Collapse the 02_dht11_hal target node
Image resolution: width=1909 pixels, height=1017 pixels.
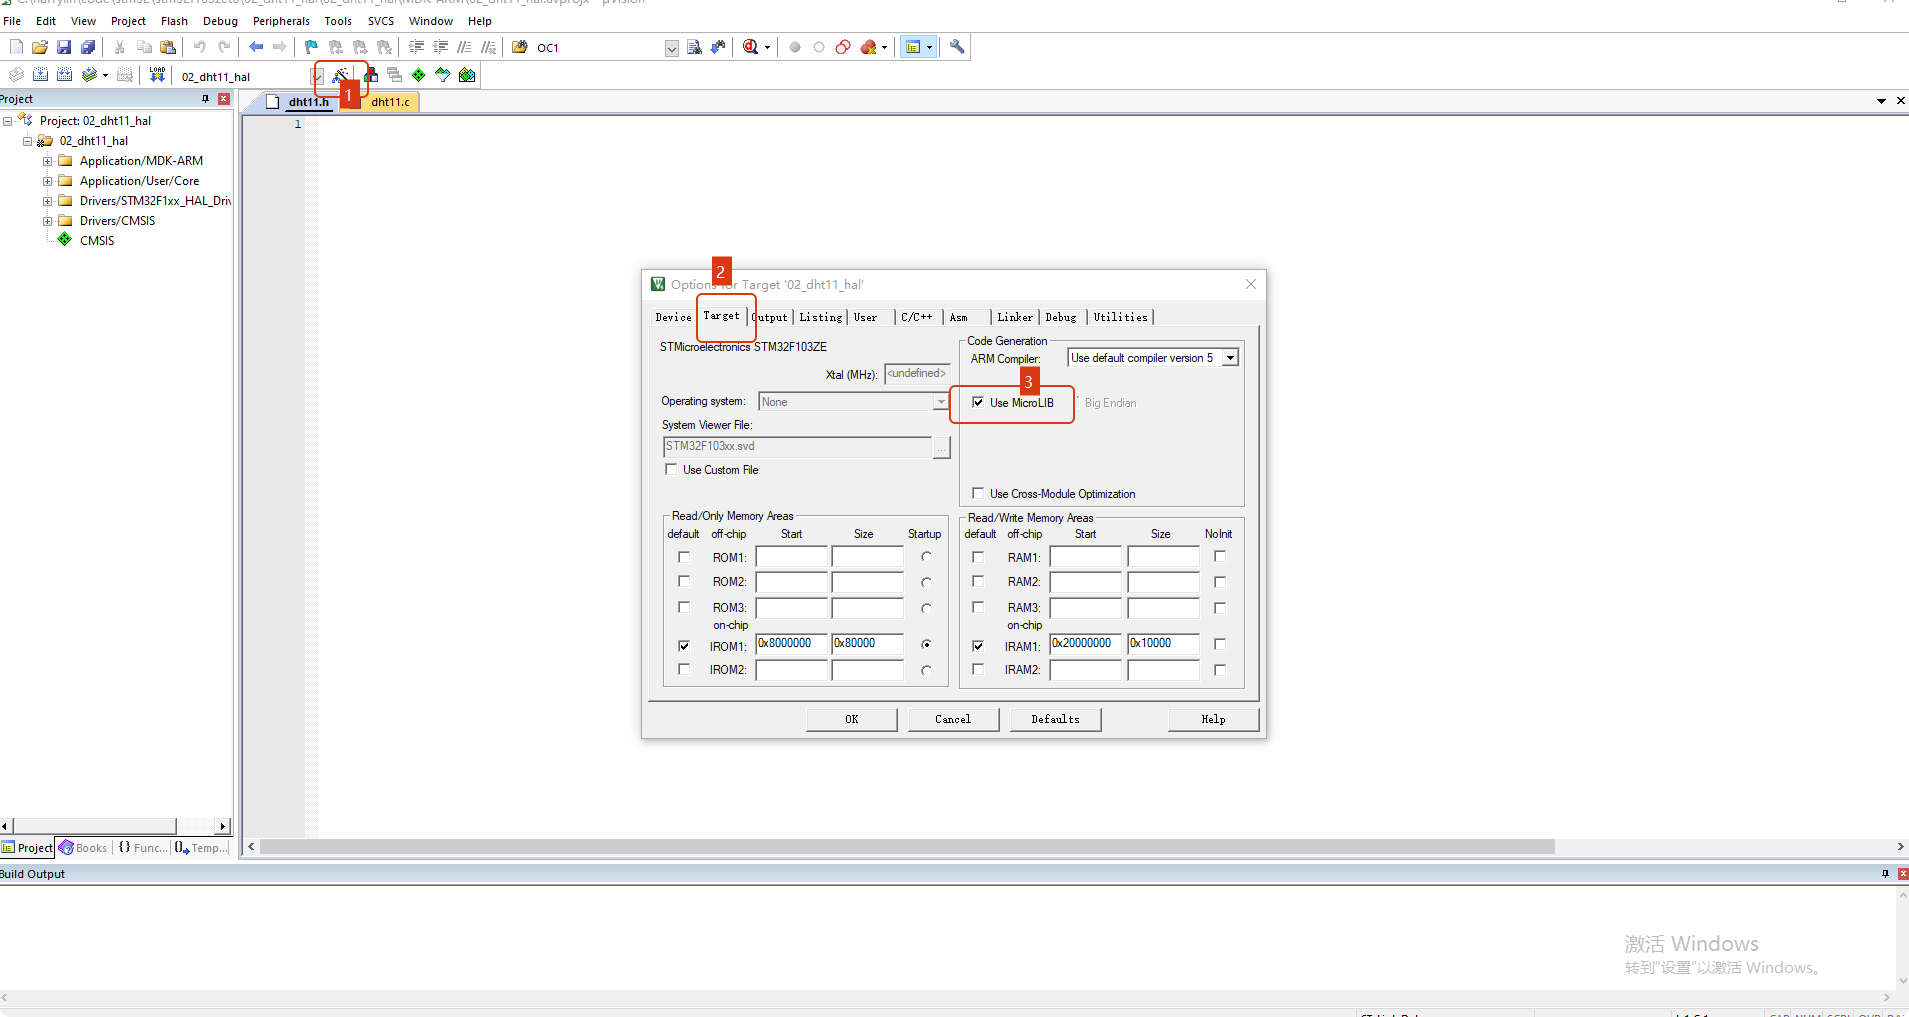pyautogui.click(x=27, y=141)
